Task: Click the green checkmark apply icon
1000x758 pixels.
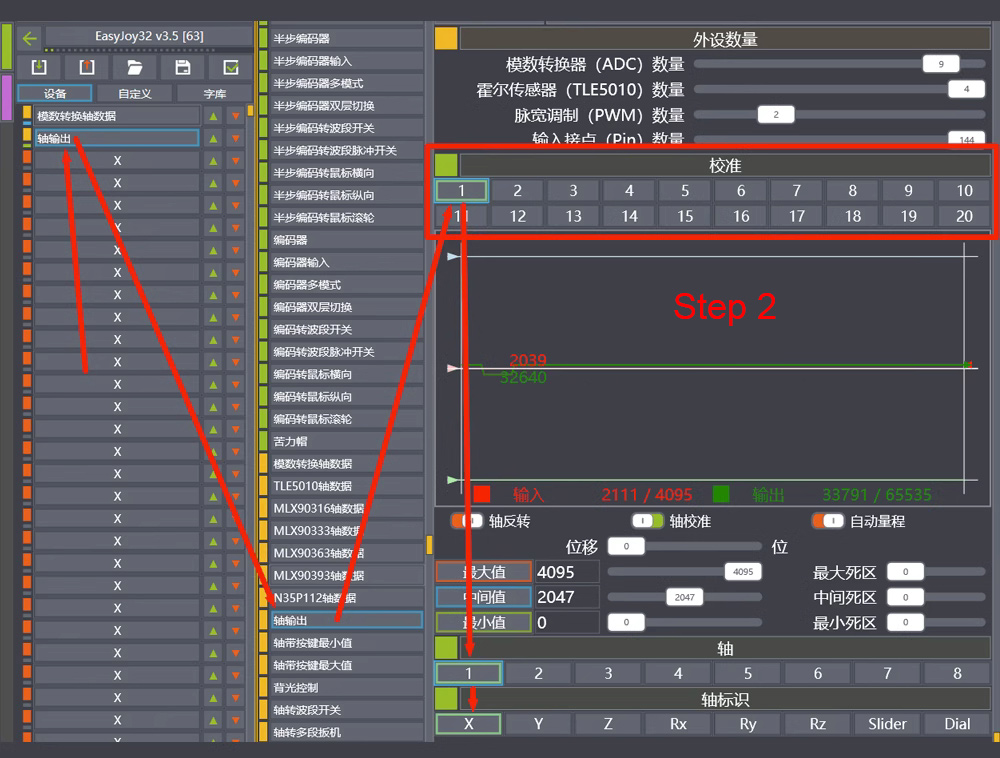Action: (231, 68)
